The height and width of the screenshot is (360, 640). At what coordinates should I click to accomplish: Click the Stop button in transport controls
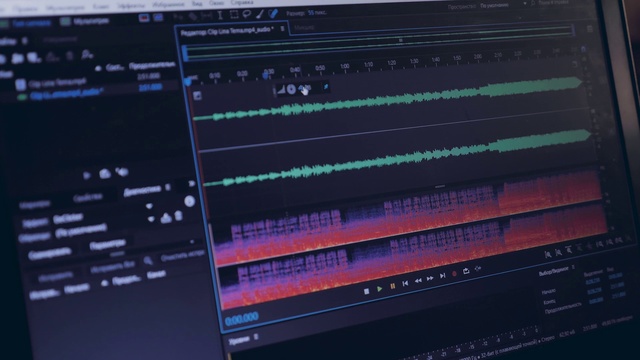point(367,291)
